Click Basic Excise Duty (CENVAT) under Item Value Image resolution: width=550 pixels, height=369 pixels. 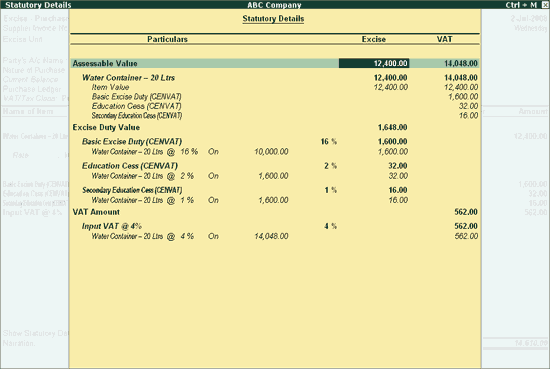tap(136, 96)
